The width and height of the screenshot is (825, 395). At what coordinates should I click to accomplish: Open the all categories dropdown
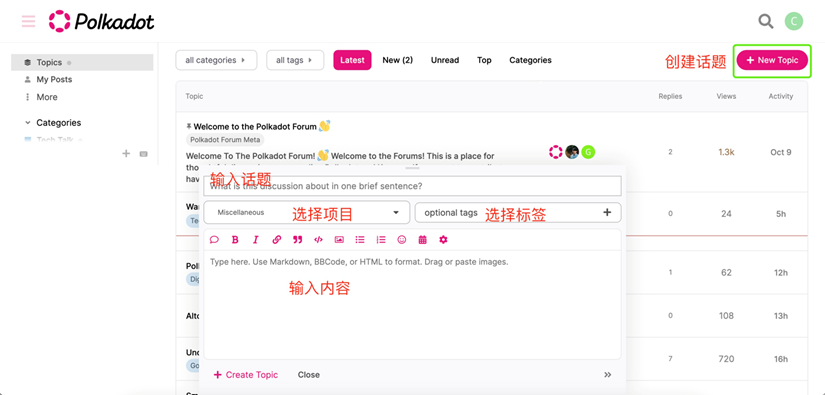[216, 60]
